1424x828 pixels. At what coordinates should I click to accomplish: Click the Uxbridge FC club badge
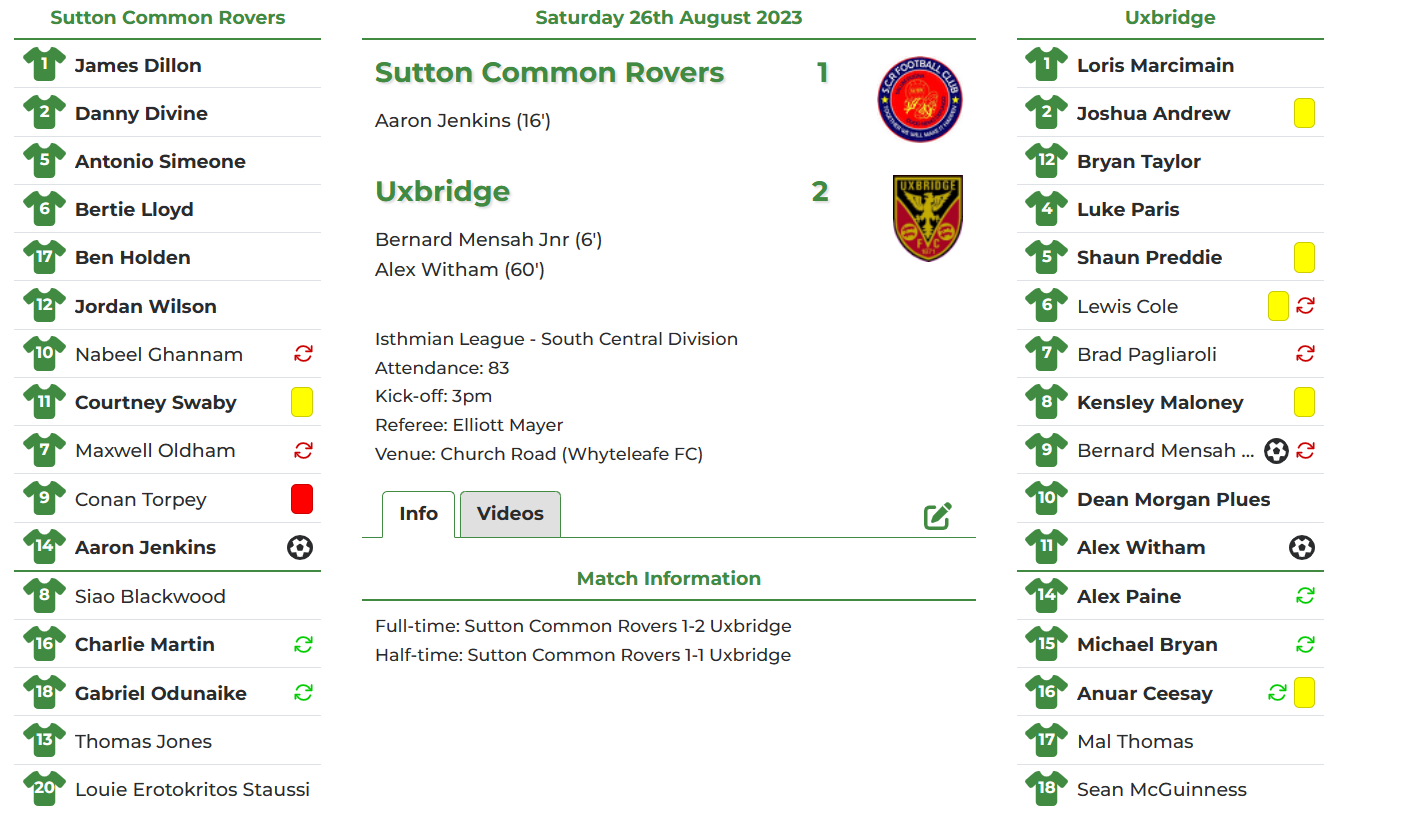click(x=927, y=218)
